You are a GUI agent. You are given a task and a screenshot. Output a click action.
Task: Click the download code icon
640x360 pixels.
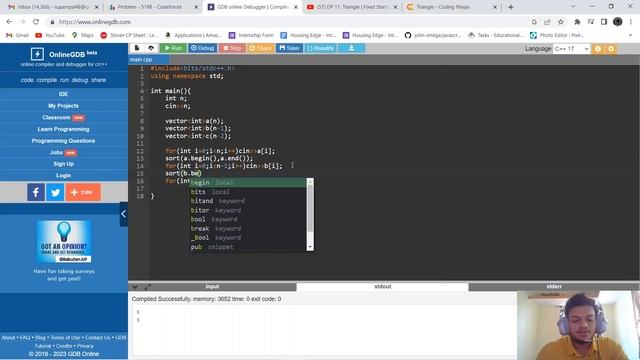click(351, 48)
